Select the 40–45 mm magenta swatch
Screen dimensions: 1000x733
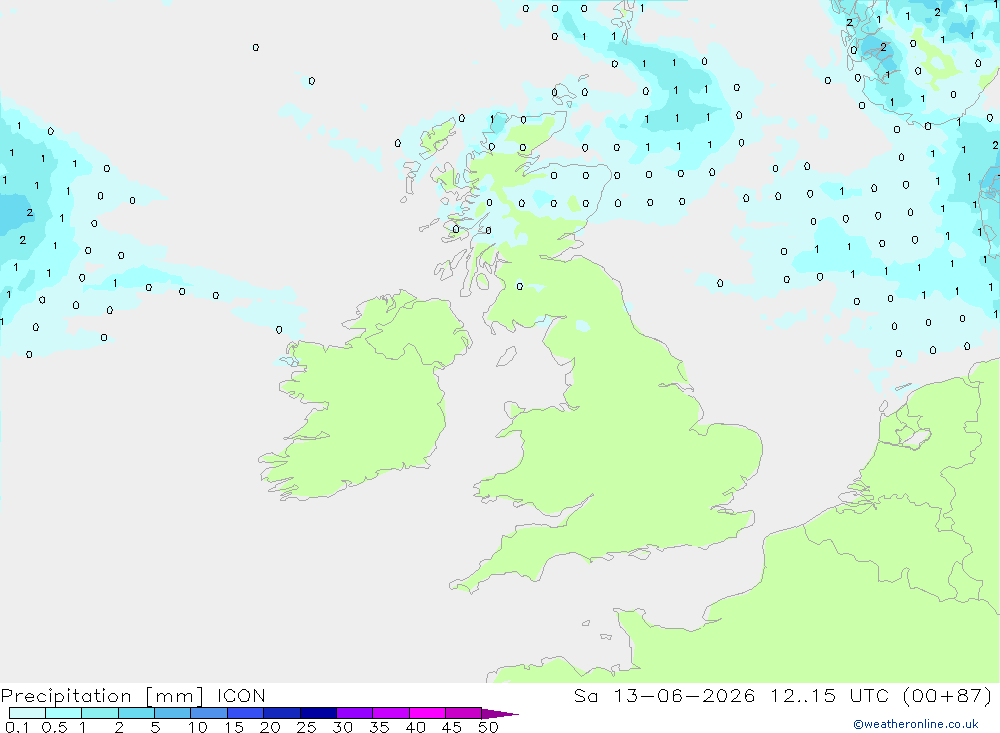(427, 713)
